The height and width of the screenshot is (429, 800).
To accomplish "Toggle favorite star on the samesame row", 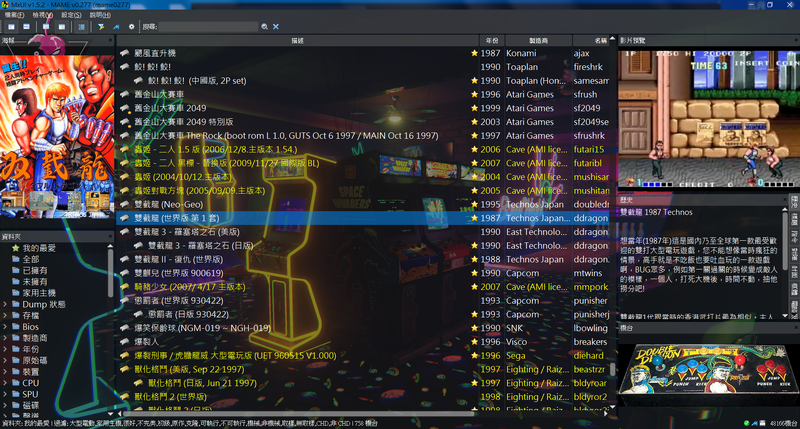I will point(474,81).
